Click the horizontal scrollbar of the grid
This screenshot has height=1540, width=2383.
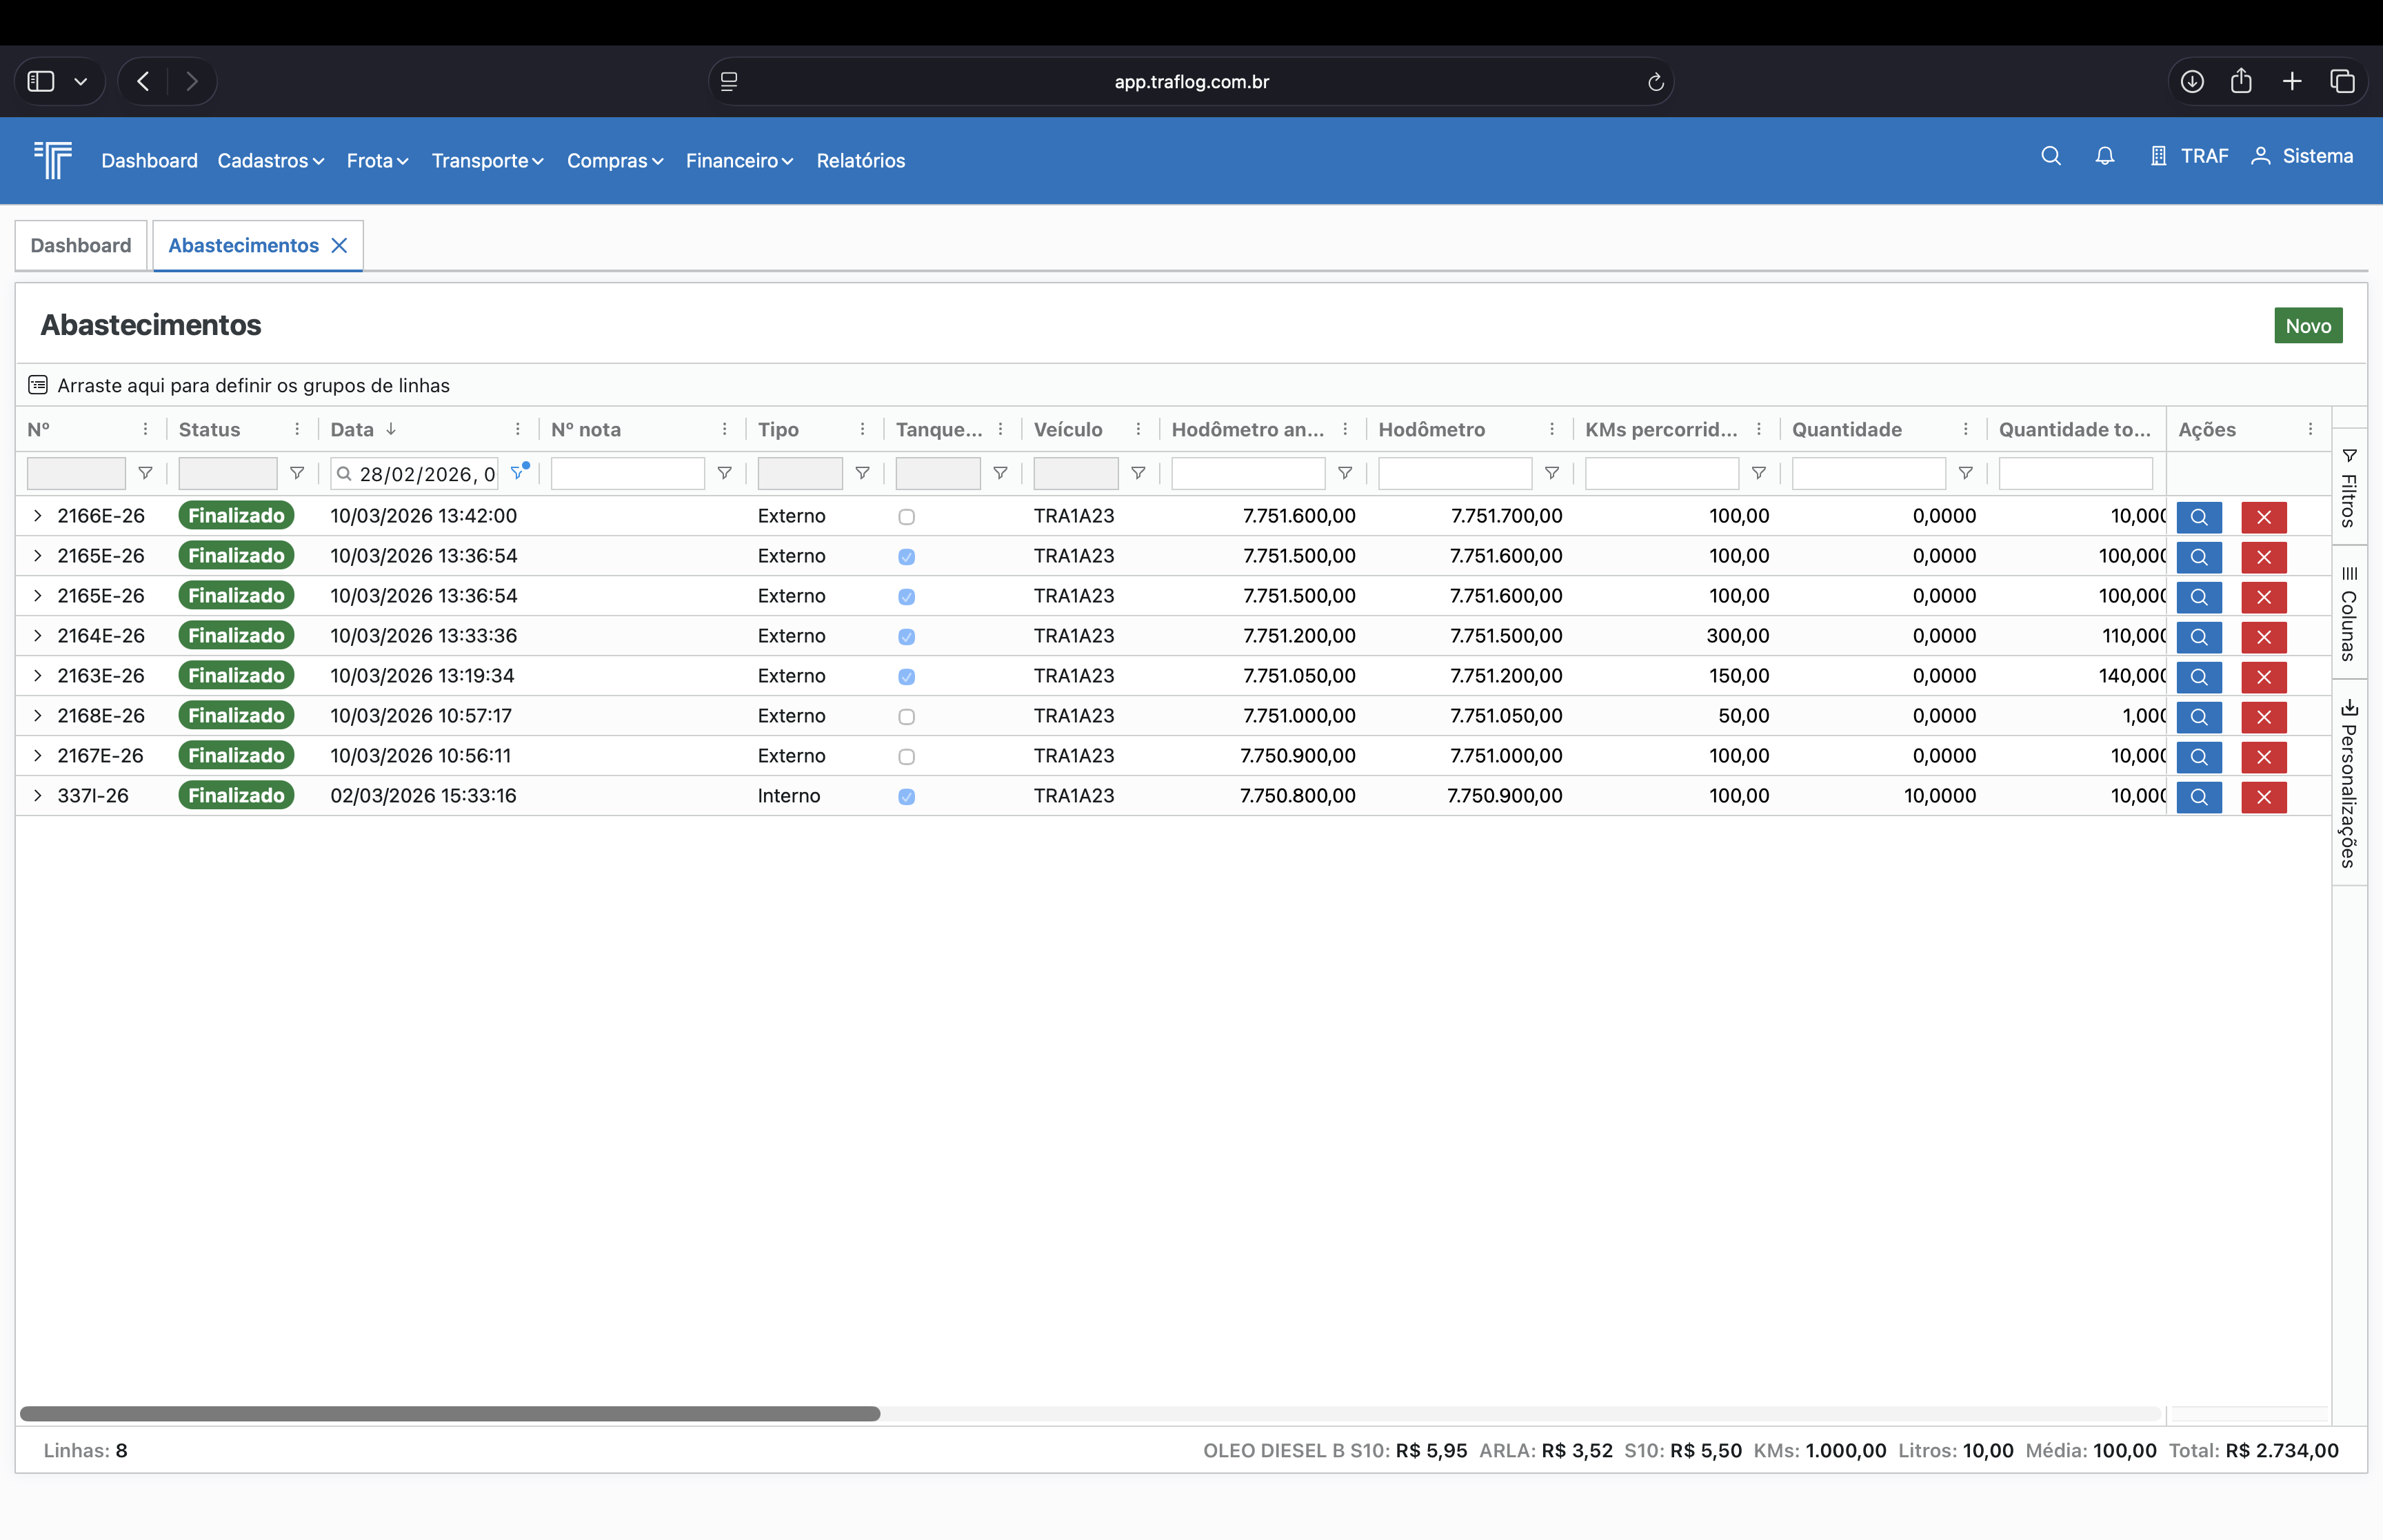[x=450, y=1413]
